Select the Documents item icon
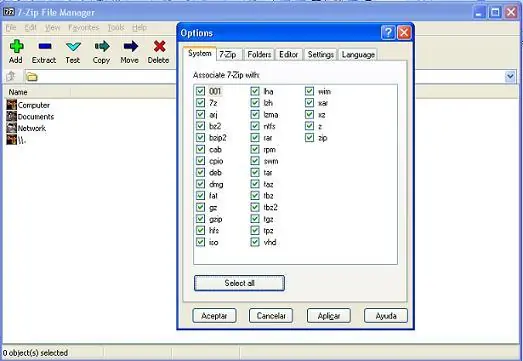Screen dimensions: 523x361 [x=11, y=116]
